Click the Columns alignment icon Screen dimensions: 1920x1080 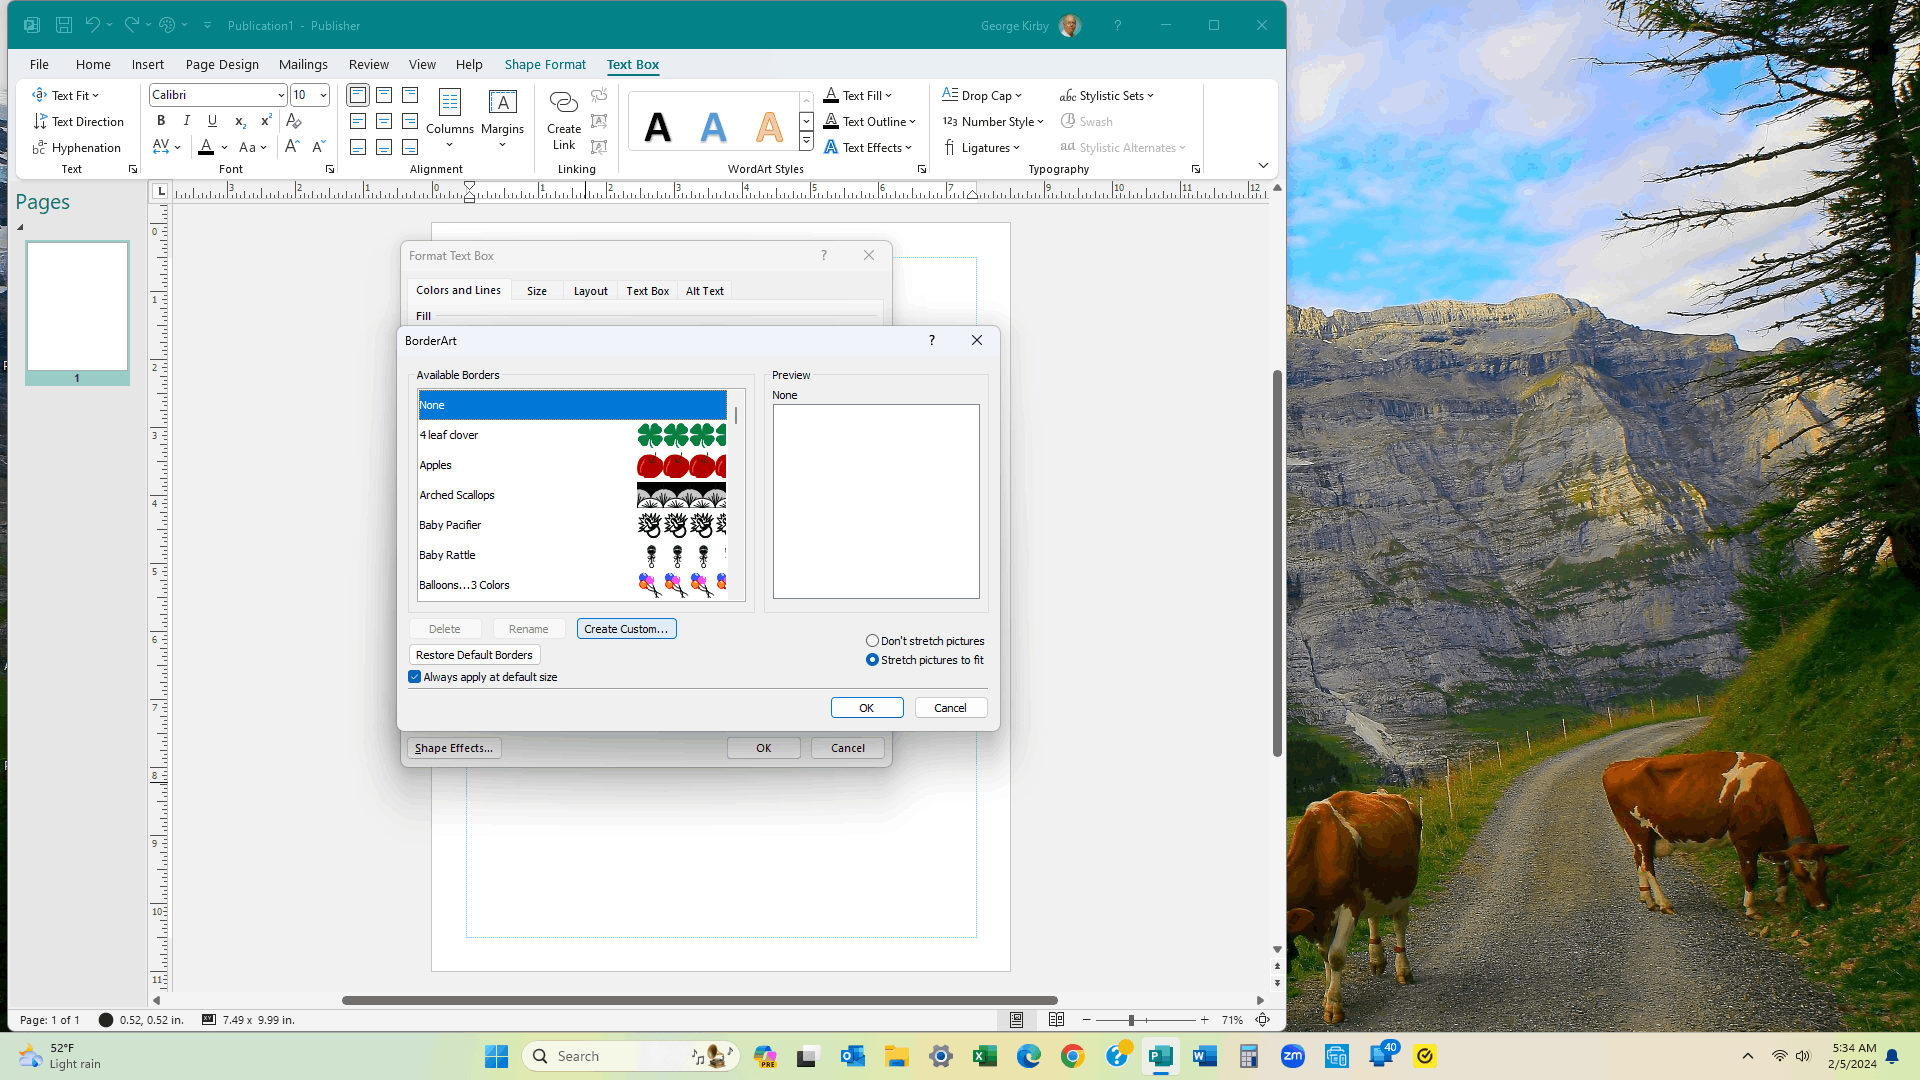(449, 103)
